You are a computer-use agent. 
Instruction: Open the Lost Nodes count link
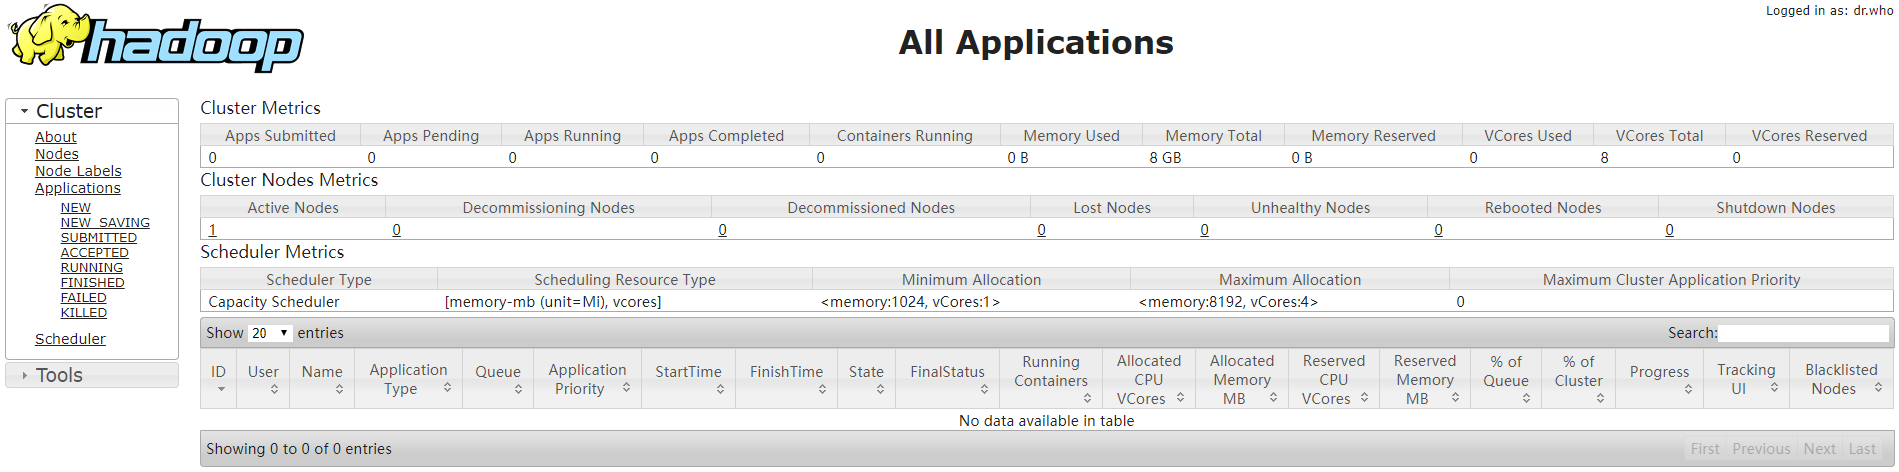(x=1041, y=230)
